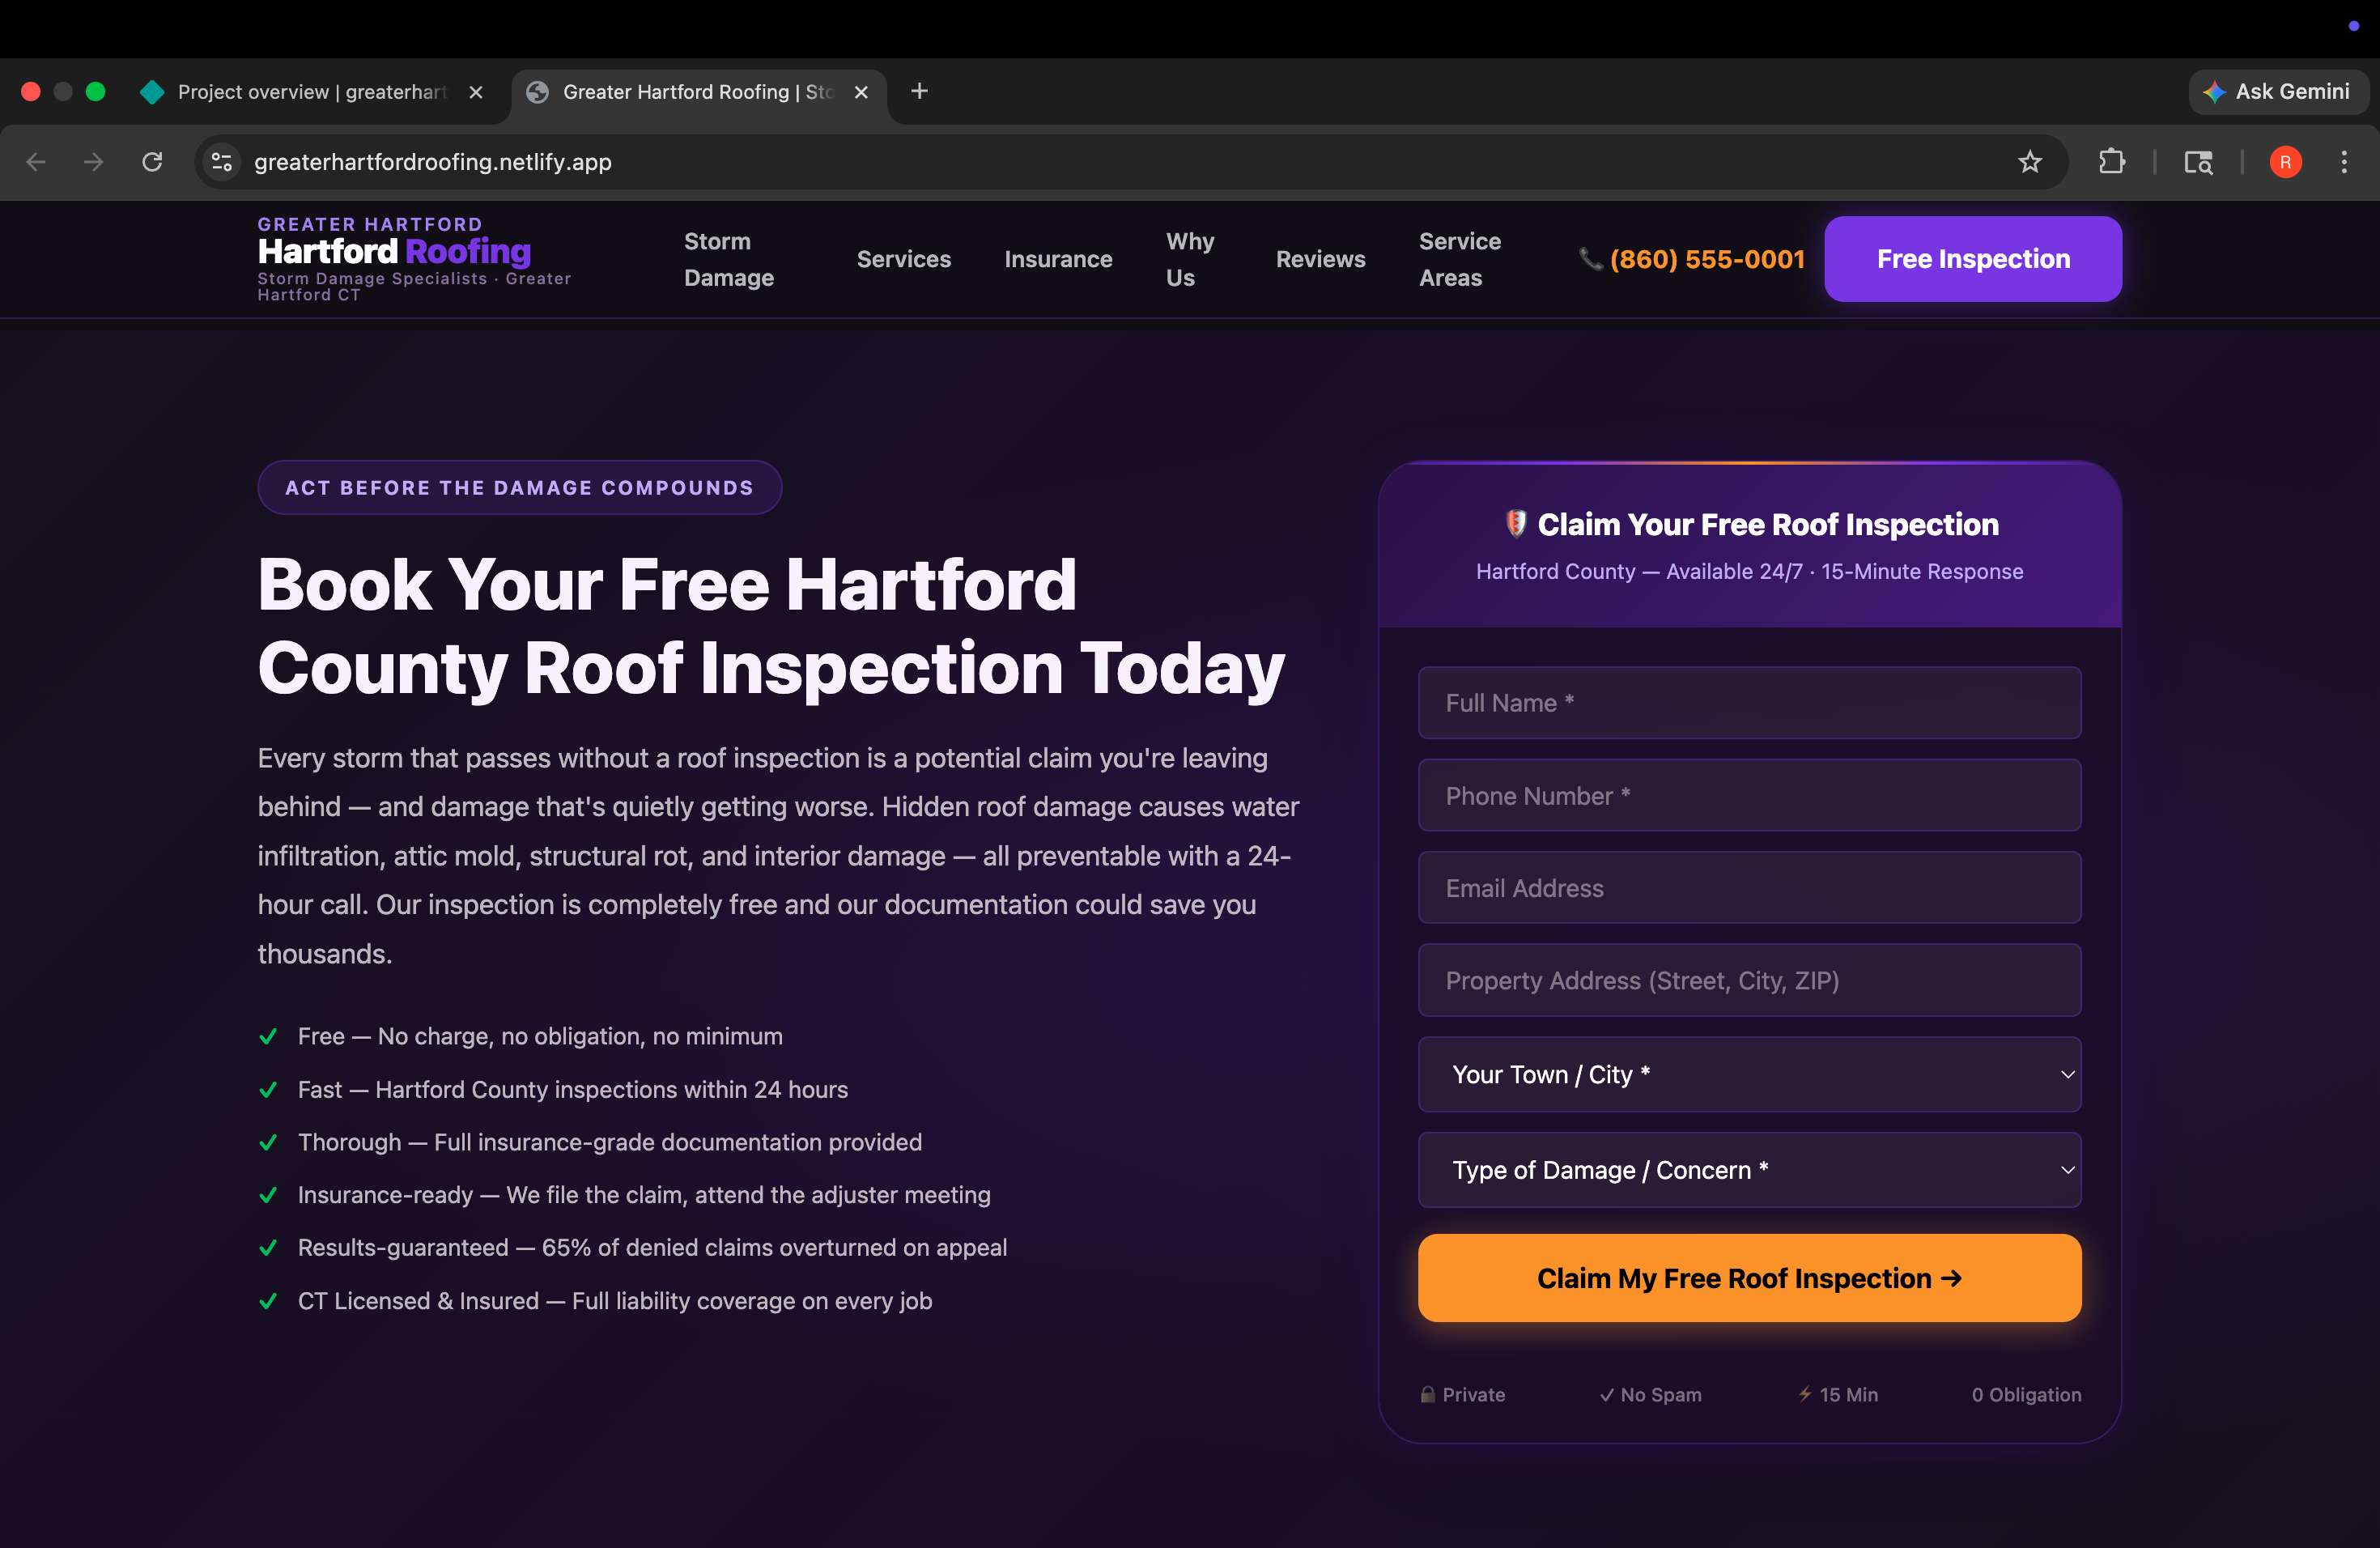Viewport: 2380px width, 1548px height.
Task: Click the Email Address field
Action: pyautogui.click(x=1749, y=888)
